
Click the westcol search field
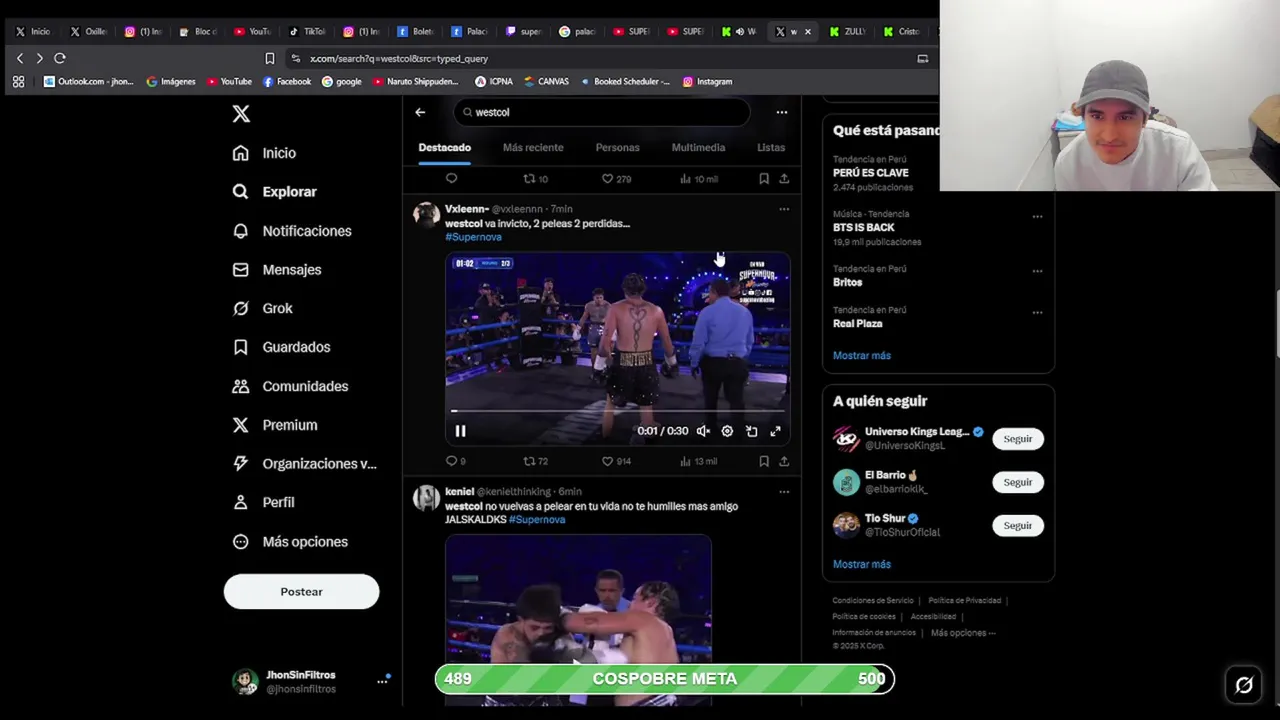603,112
